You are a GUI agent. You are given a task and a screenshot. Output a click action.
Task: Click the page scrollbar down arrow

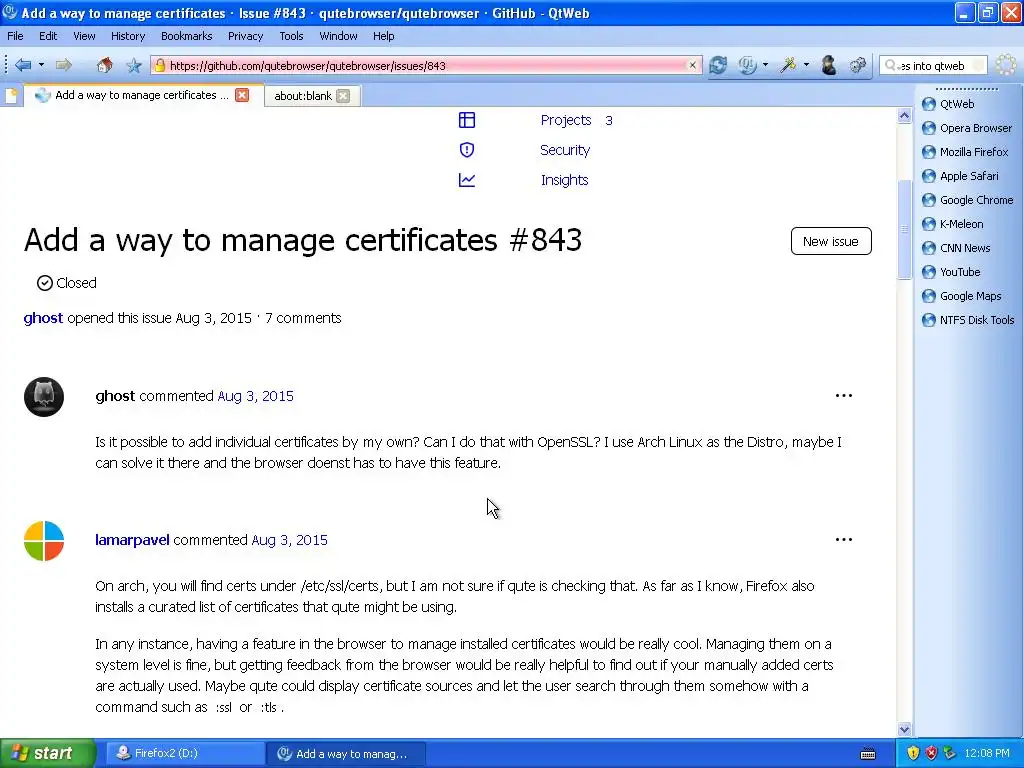click(904, 729)
